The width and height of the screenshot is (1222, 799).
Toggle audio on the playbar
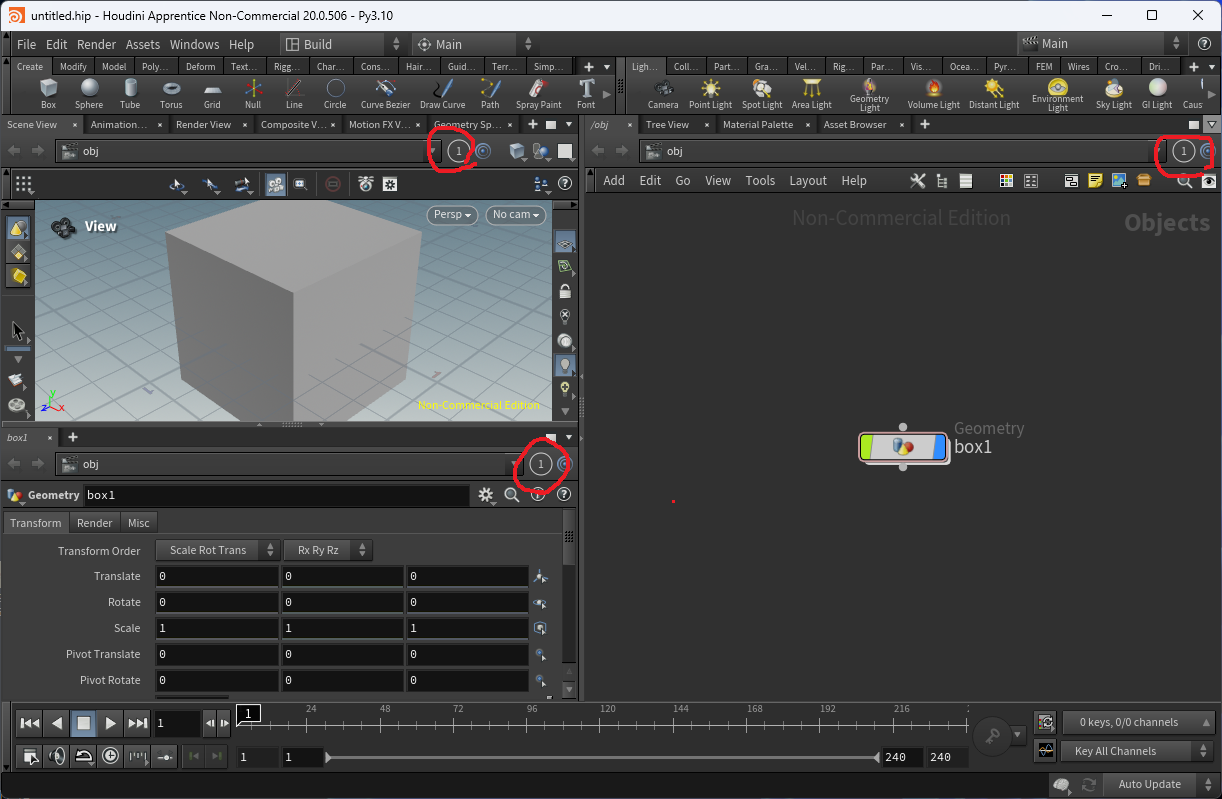coord(57,756)
